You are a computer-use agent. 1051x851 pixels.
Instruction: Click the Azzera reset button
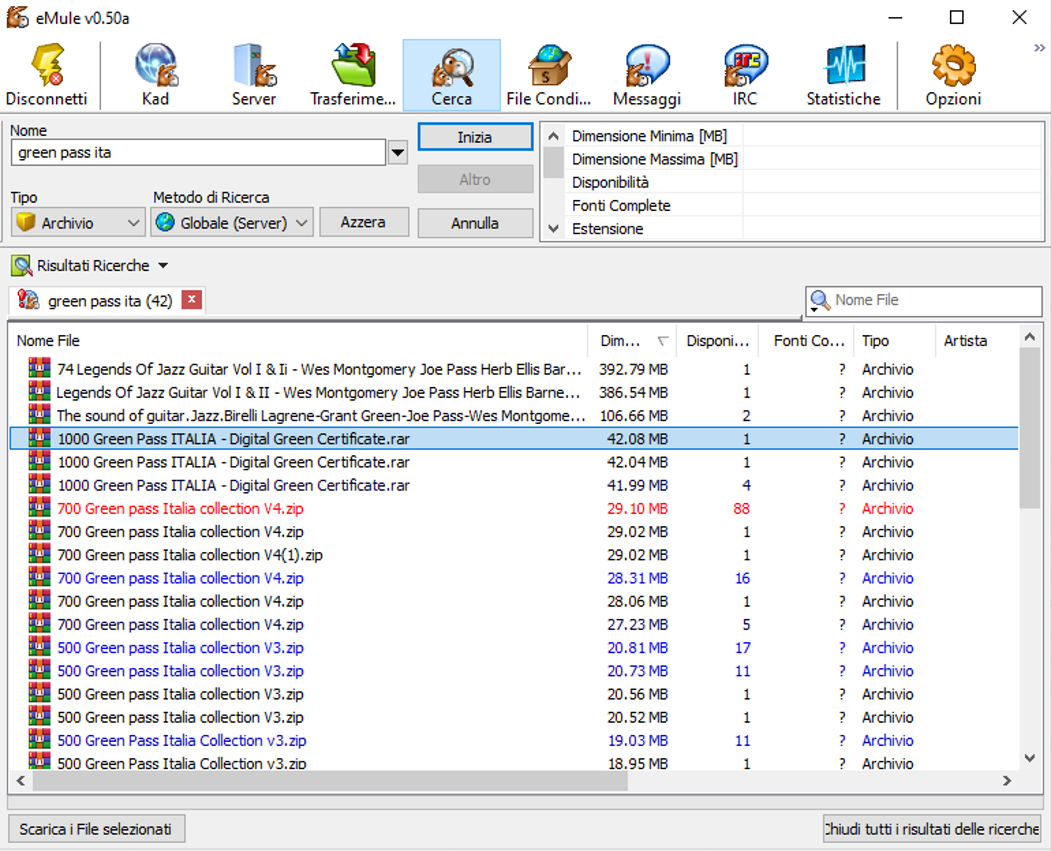click(364, 222)
